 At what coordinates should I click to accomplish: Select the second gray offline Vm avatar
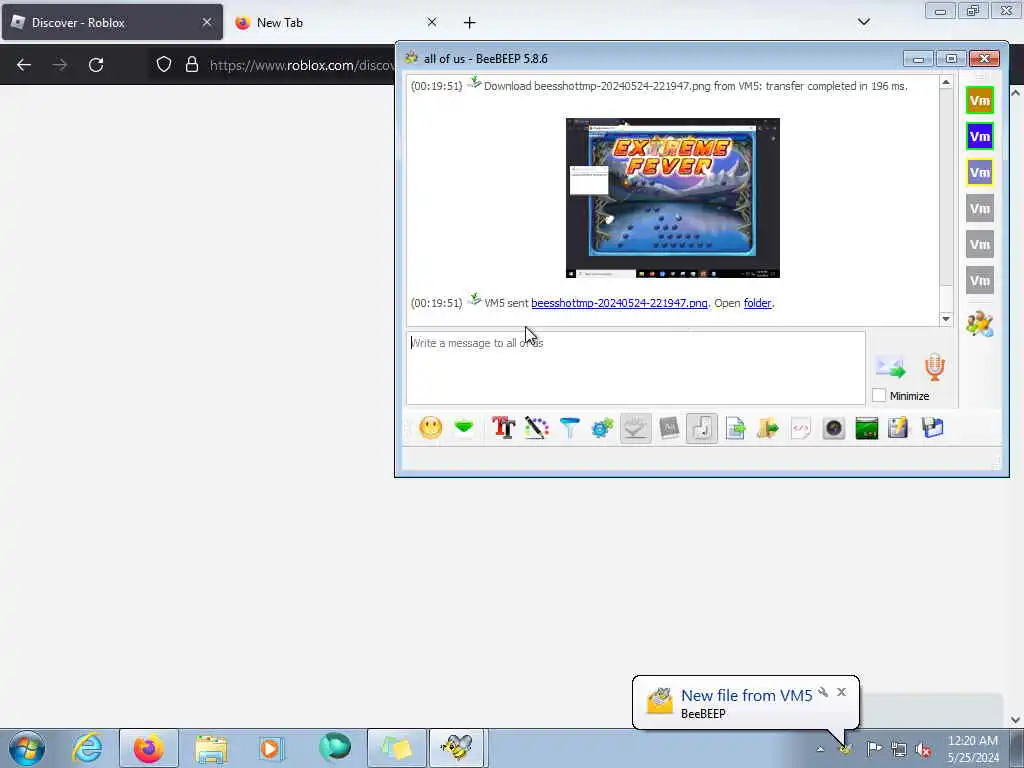click(x=980, y=245)
